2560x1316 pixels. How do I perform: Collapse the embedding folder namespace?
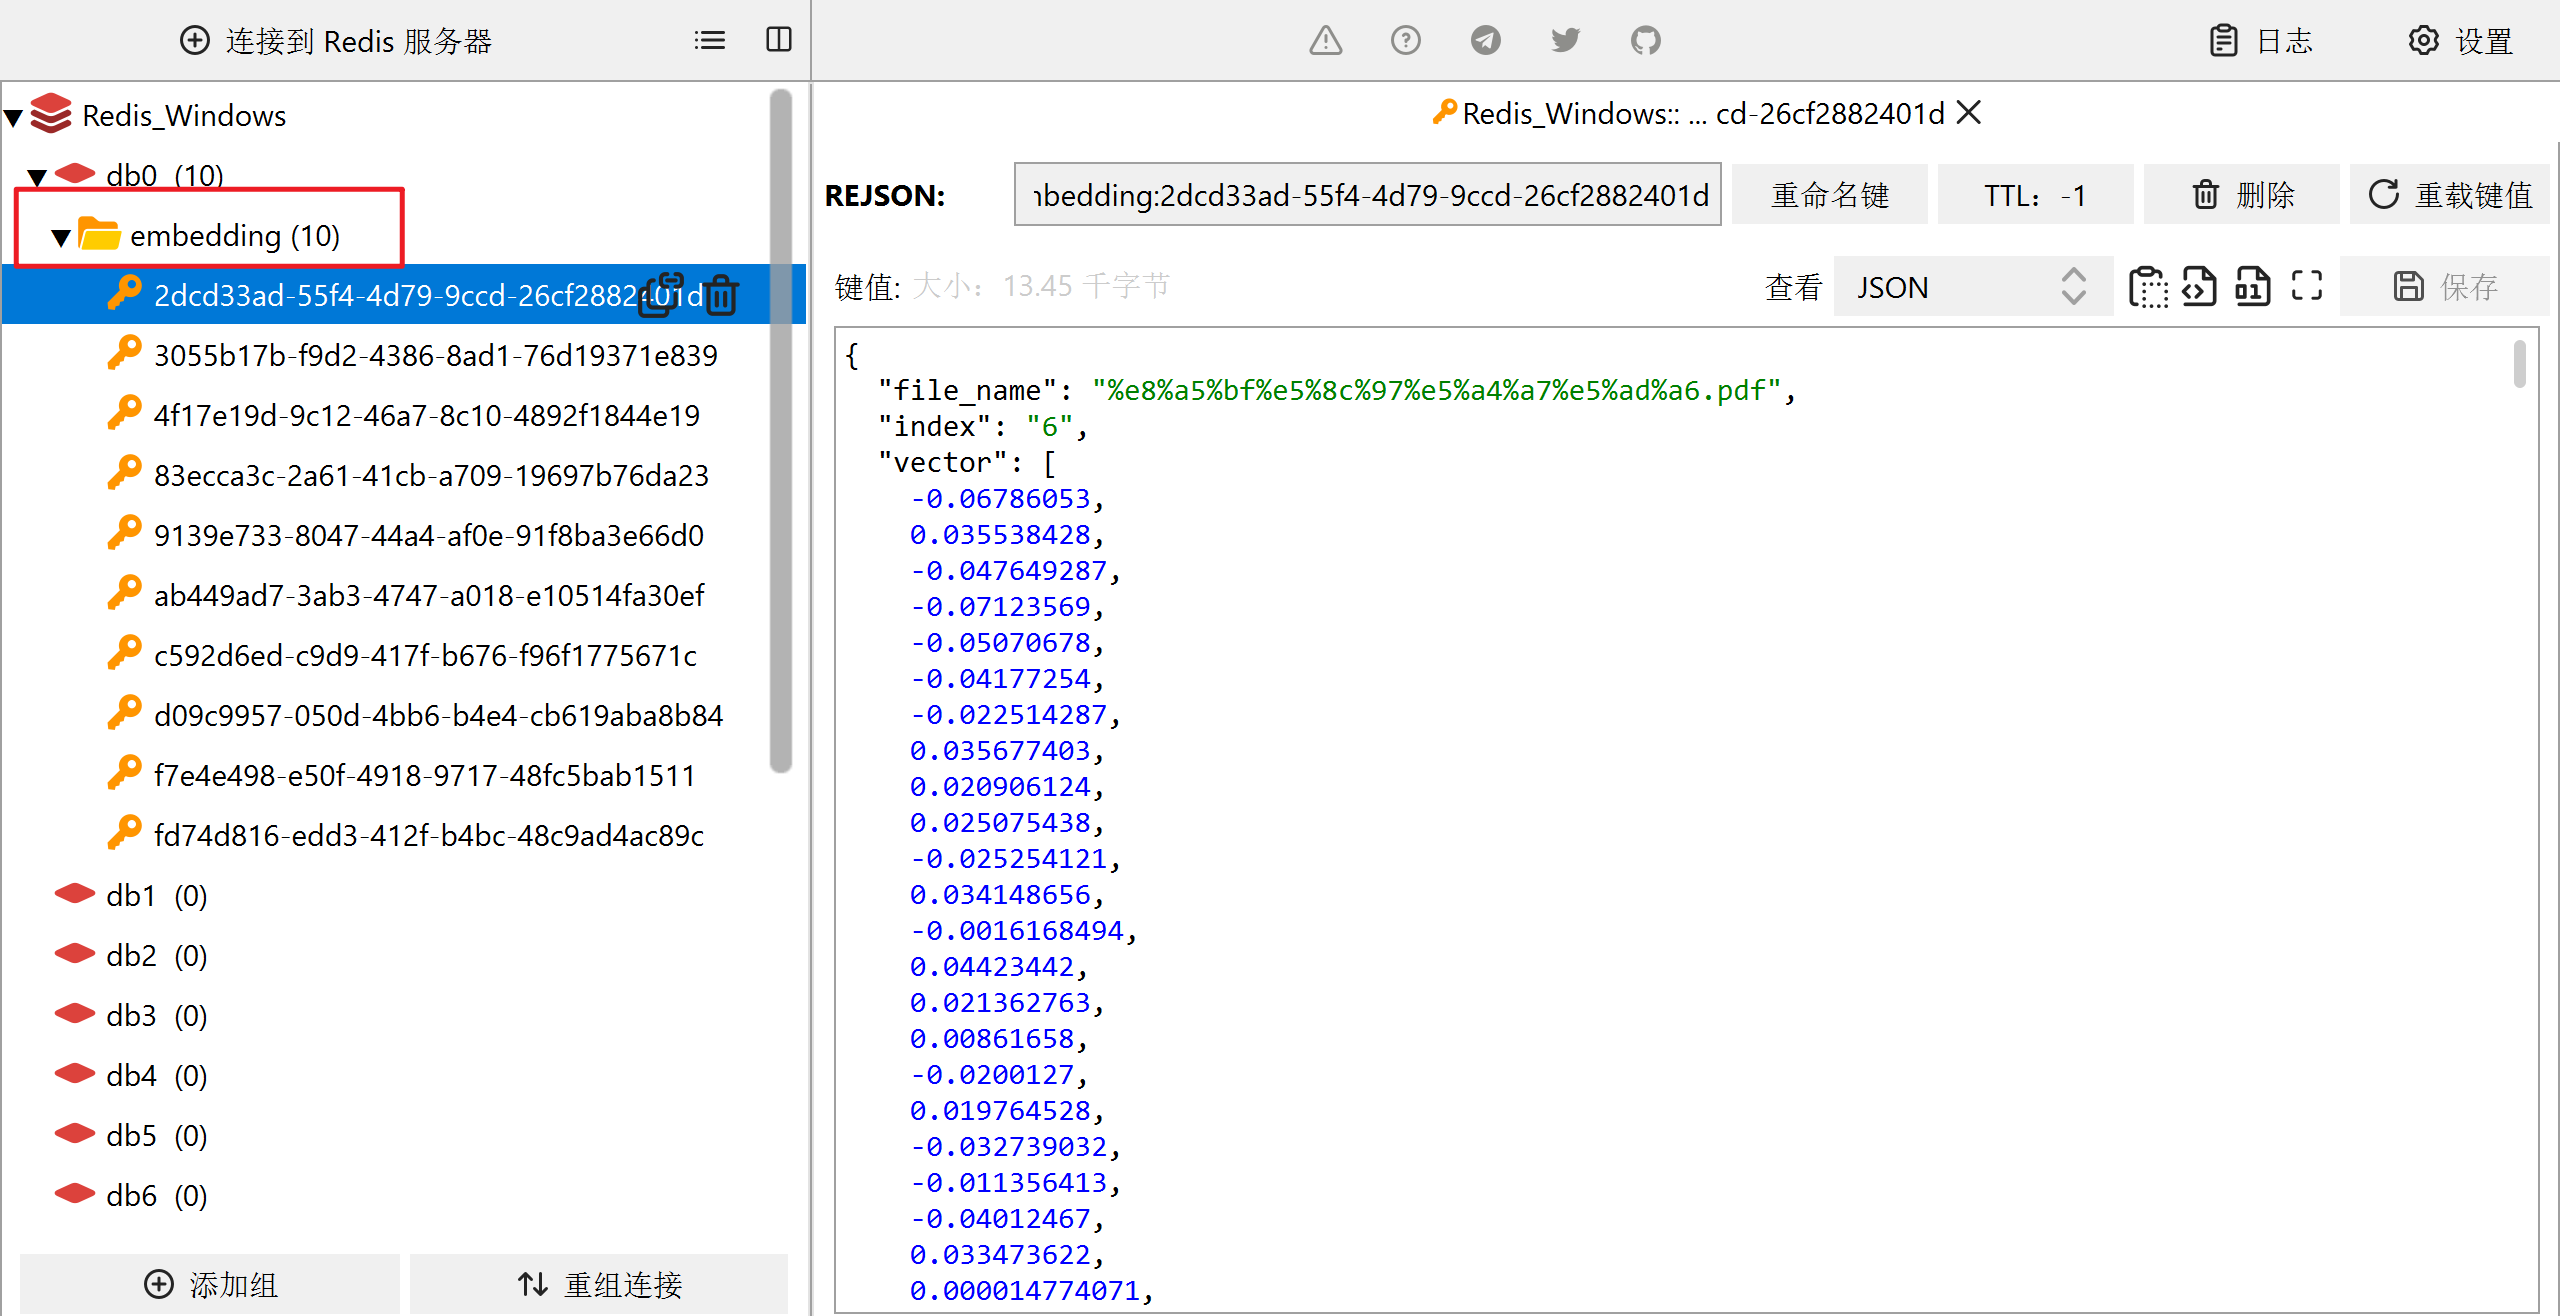61,238
